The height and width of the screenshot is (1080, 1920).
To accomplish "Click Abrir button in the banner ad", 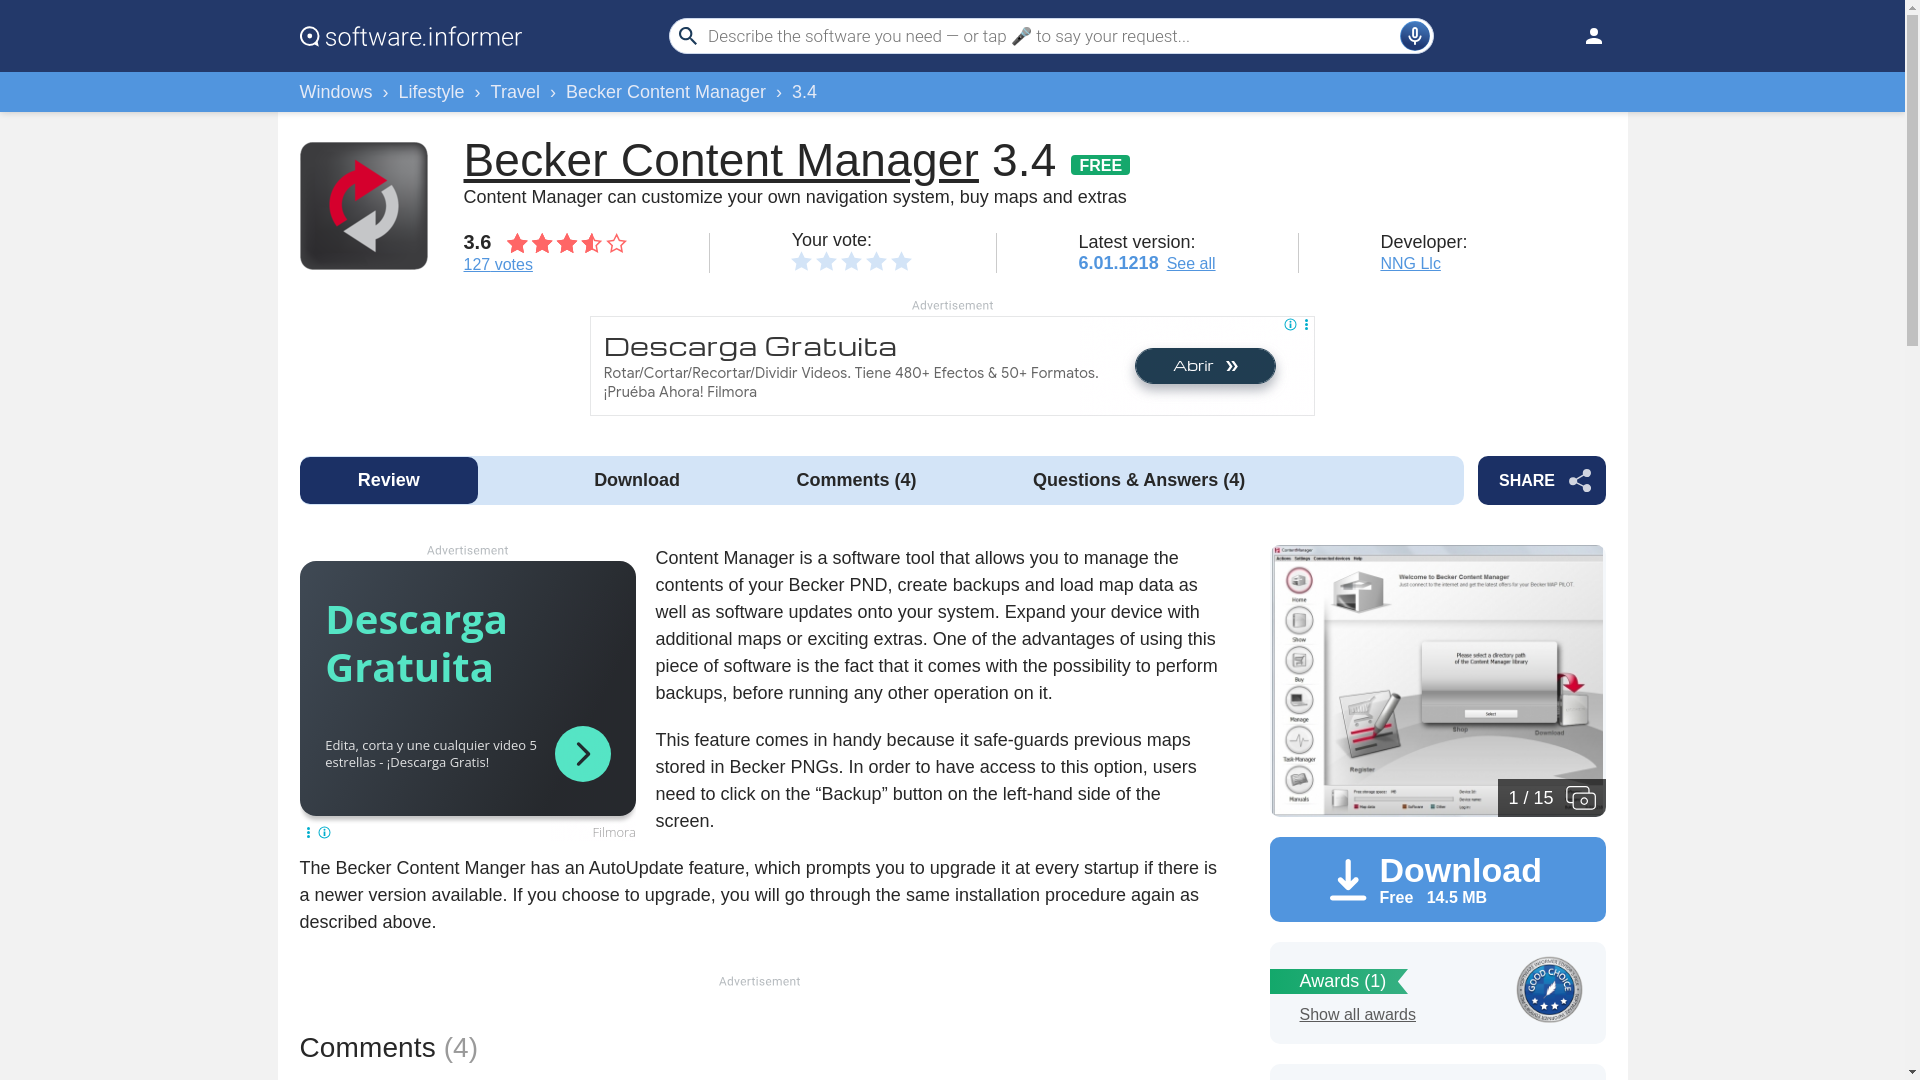I will point(1205,366).
